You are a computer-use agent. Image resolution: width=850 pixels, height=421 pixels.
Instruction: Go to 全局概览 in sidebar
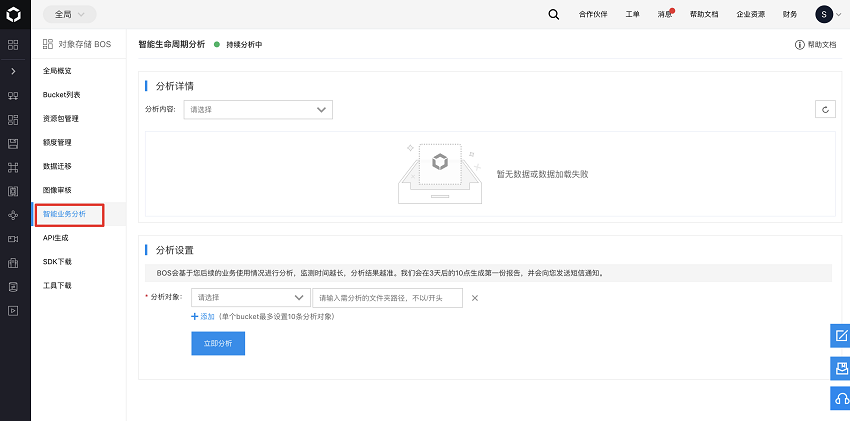pos(57,71)
